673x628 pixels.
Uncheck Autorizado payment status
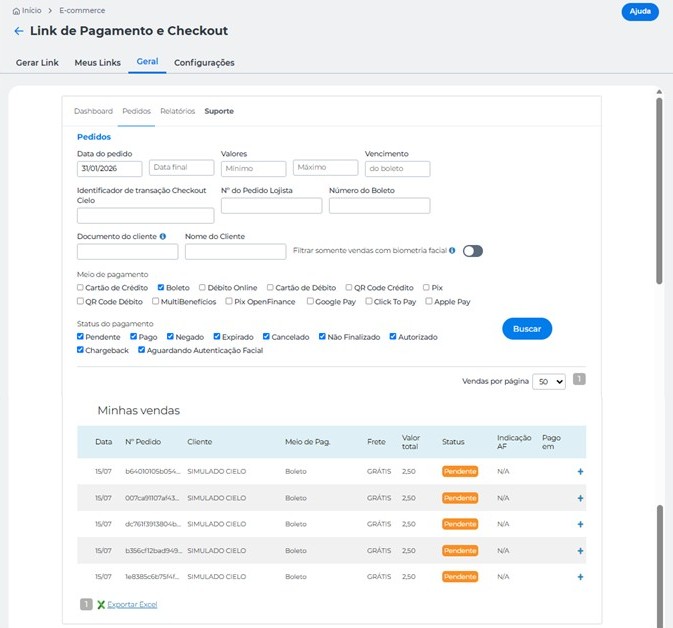pos(393,336)
